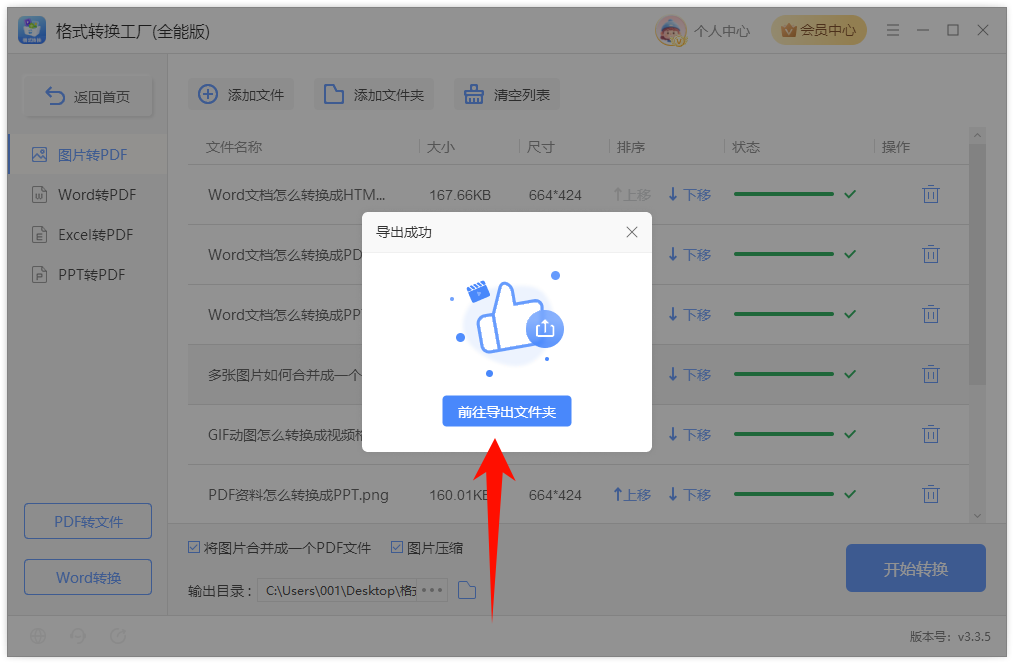Minimize the 格式转换工厂 window
This screenshot has height=664, width=1014.
tap(923, 30)
